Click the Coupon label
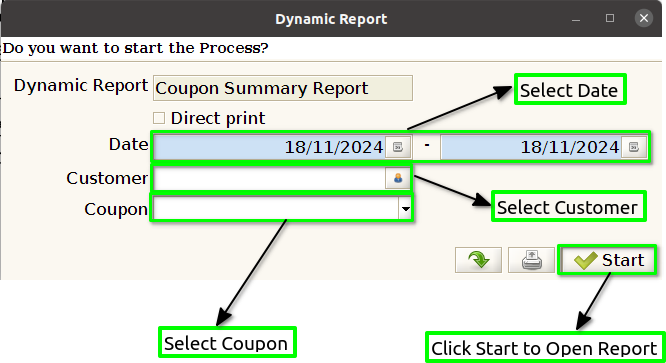This screenshot has width=666, height=363. (116, 209)
